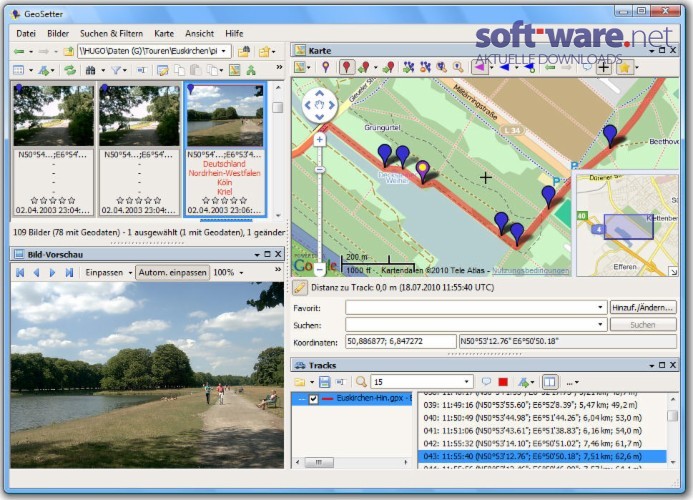The width and height of the screenshot is (693, 500).
Task: Click the thumbnail list scrollbar handle
Action: click(x=278, y=107)
